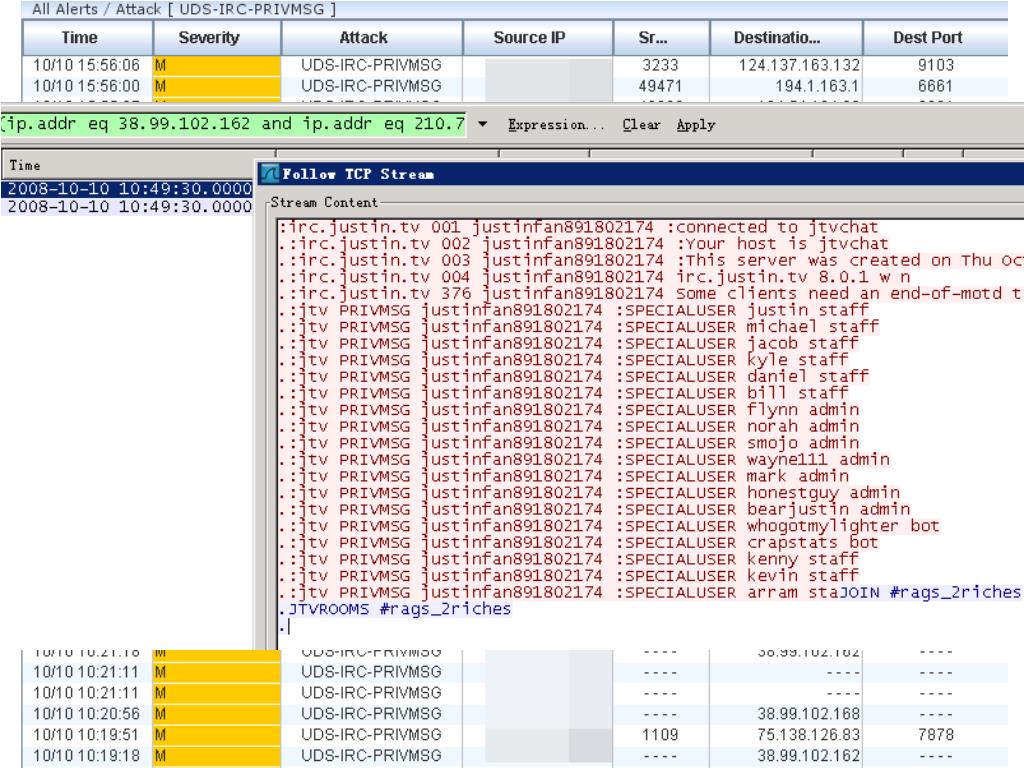Sort alerts by the Attack column
This screenshot has width=1024, height=768.
(372, 38)
